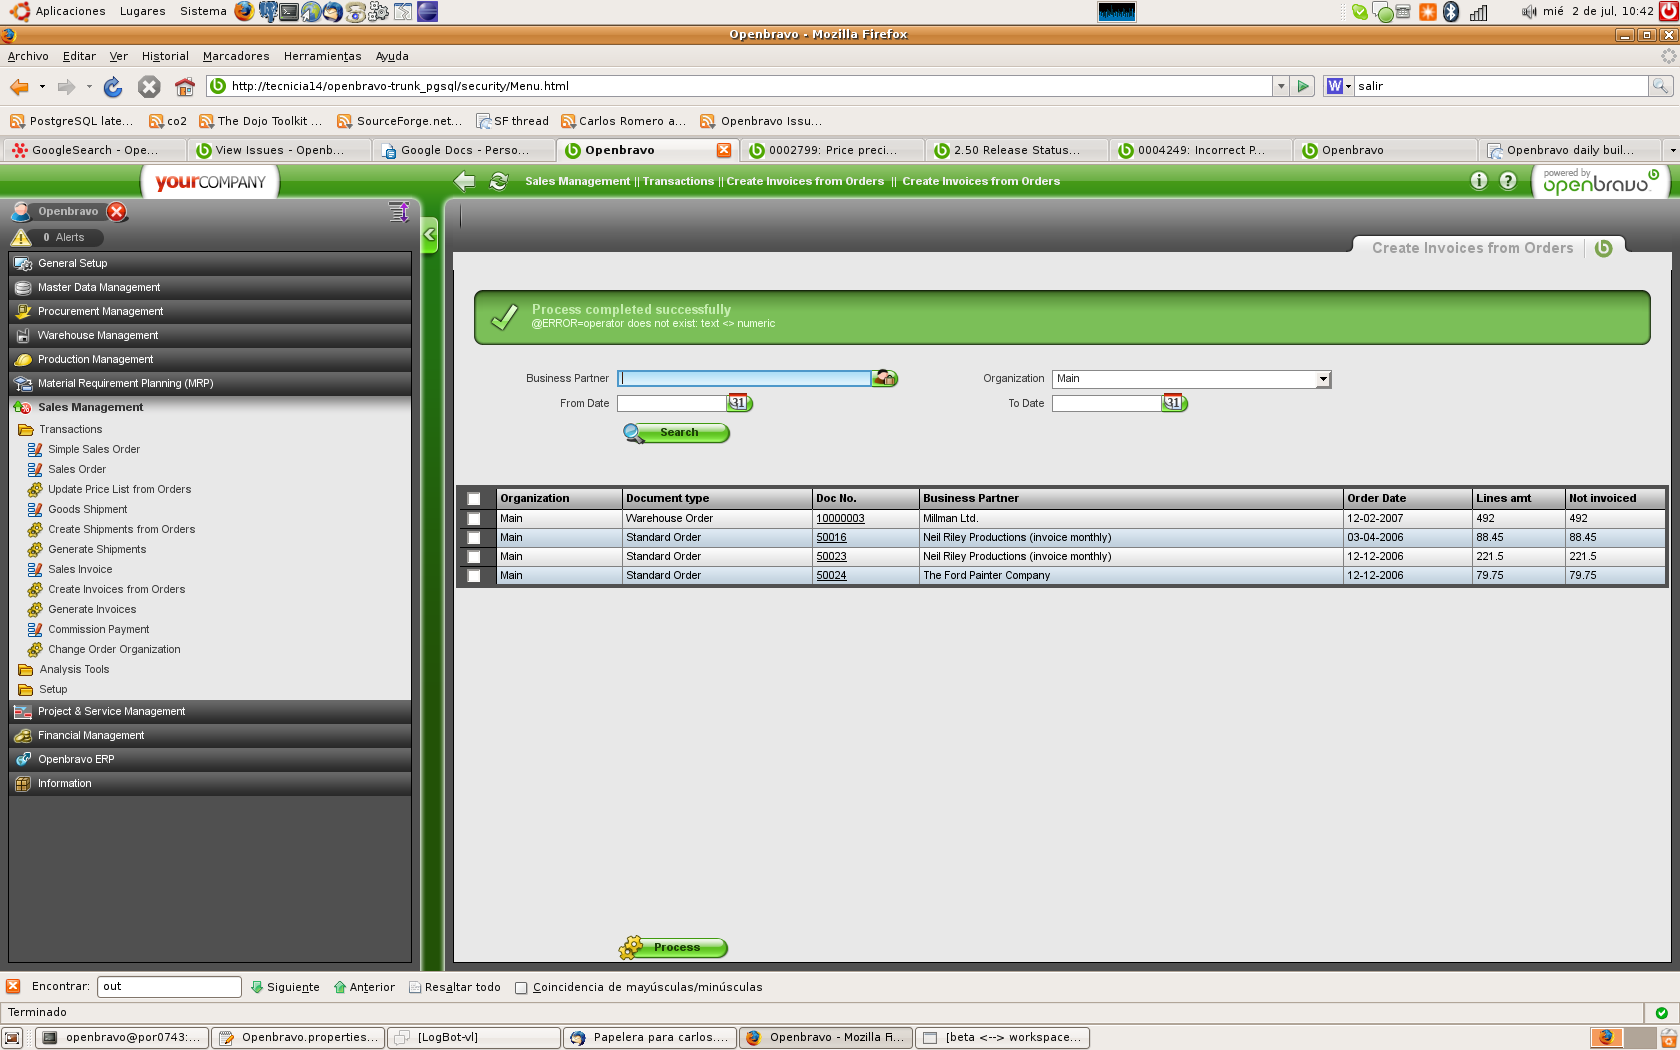Open the Openbravo help icon

click(x=1508, y=181)
